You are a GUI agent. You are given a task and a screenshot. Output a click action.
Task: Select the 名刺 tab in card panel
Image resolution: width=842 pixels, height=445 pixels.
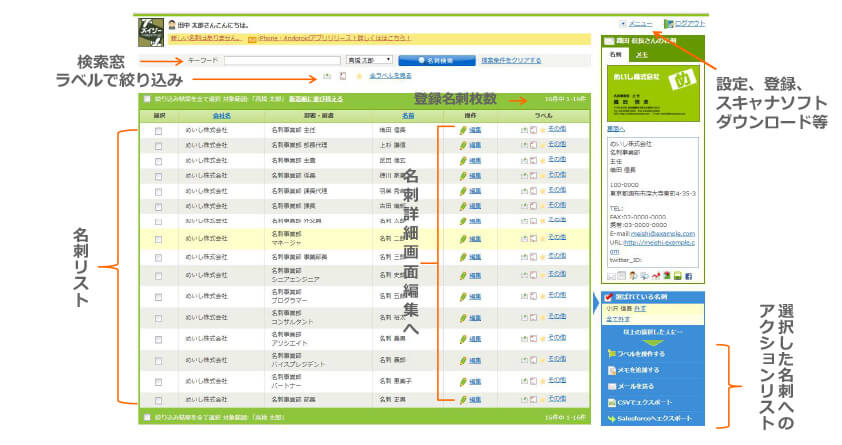[x=616, y=54]
